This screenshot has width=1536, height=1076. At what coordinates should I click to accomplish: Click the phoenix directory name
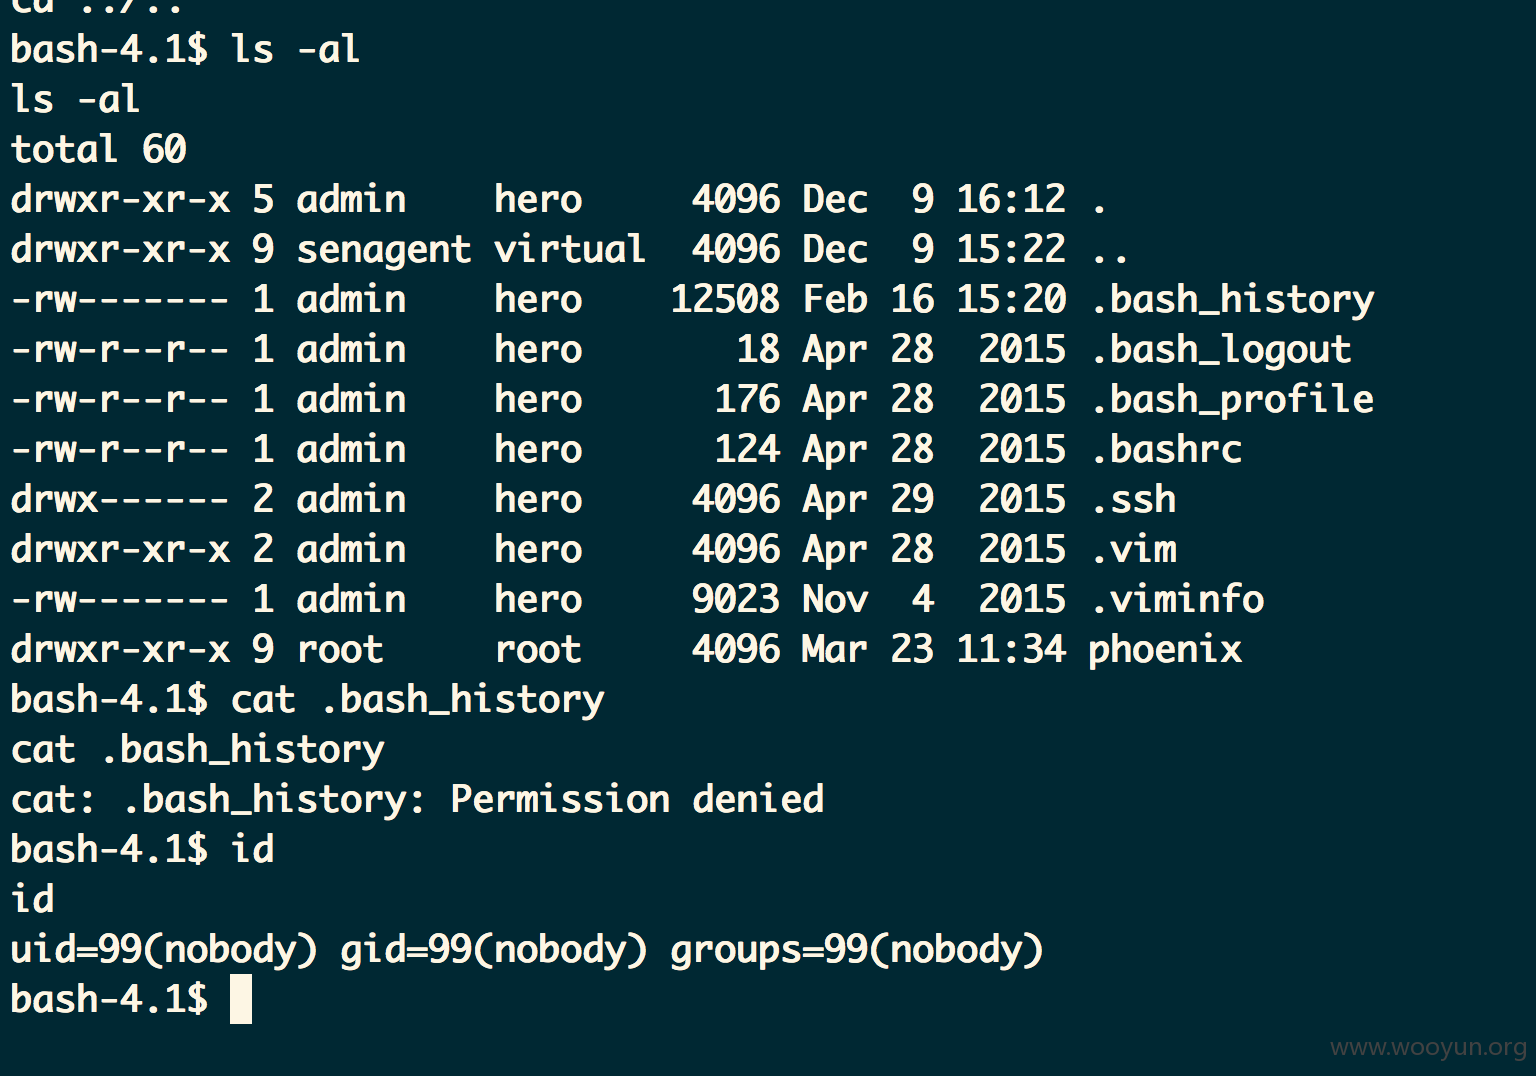1165,650
